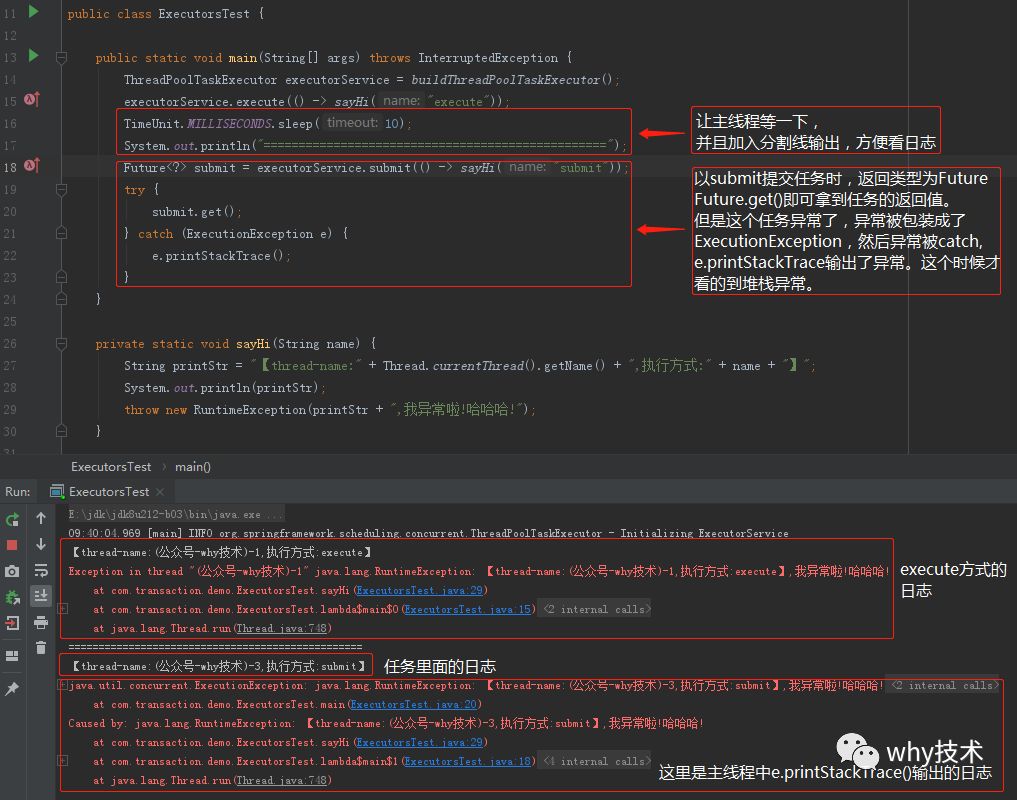Open the ExecutorsTest.java:20 stack trace link
Image resolution: width=1017 pixels, height=800 pixels.
(x=414, y=704)
